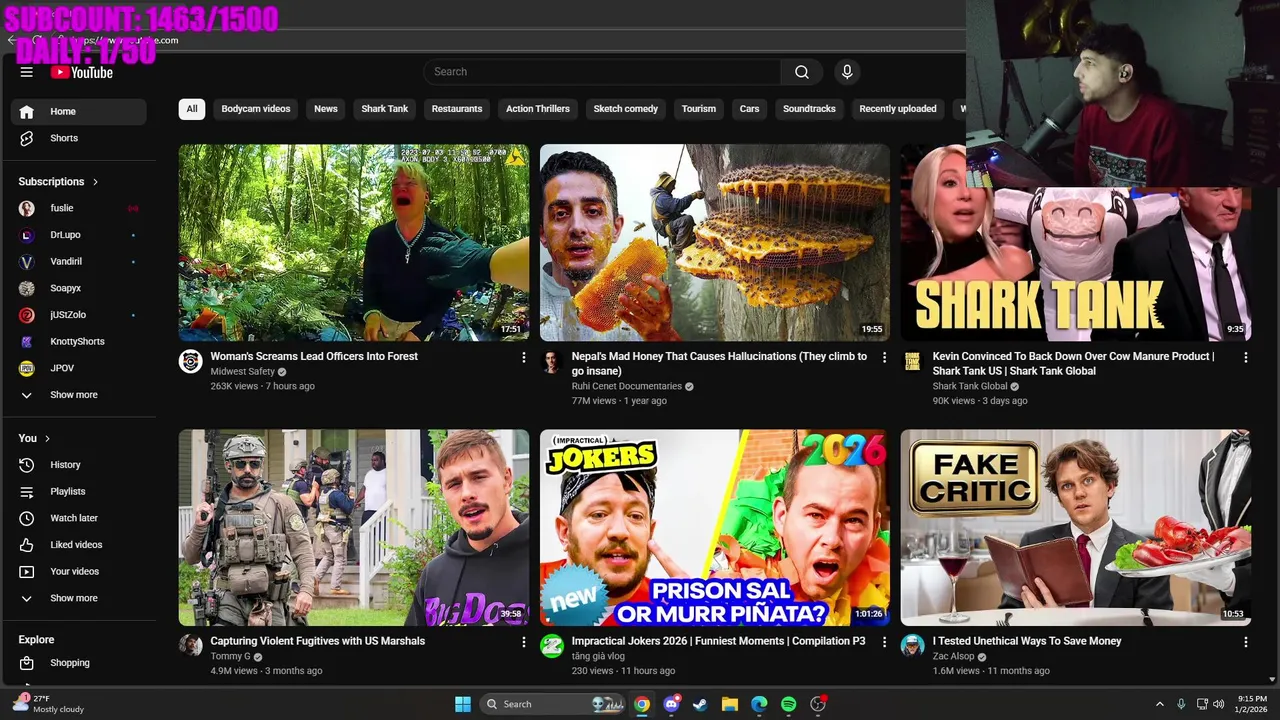The width and height of the screenshot is (1280, 720).
Task: Select the Tourism filter chip
Action: (699, 109)
